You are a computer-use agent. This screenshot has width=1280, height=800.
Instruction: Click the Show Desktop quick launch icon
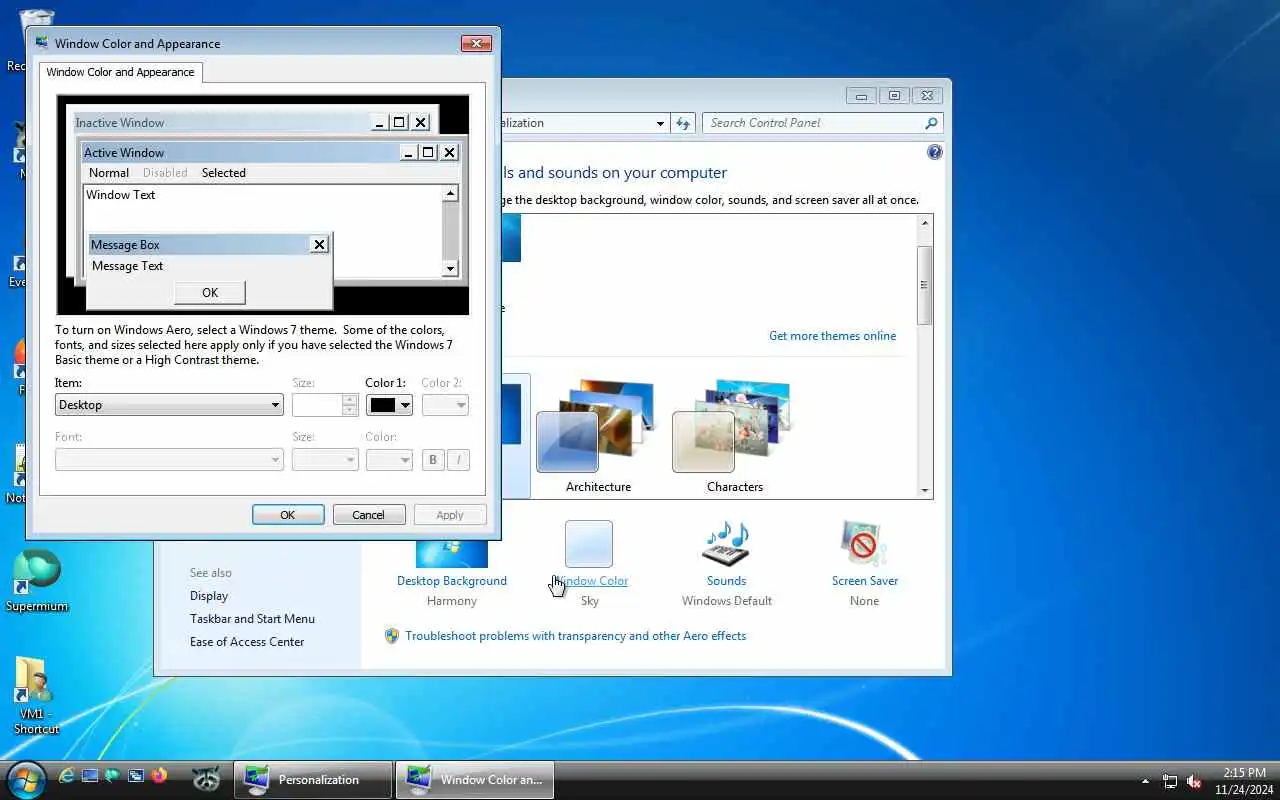coord(90,775)
